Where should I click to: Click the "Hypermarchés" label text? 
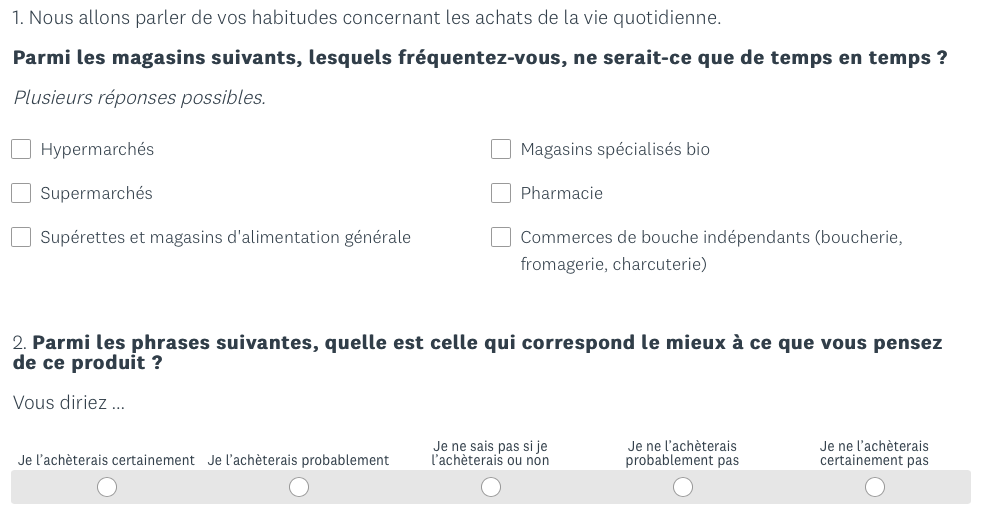tap(97, 149)
